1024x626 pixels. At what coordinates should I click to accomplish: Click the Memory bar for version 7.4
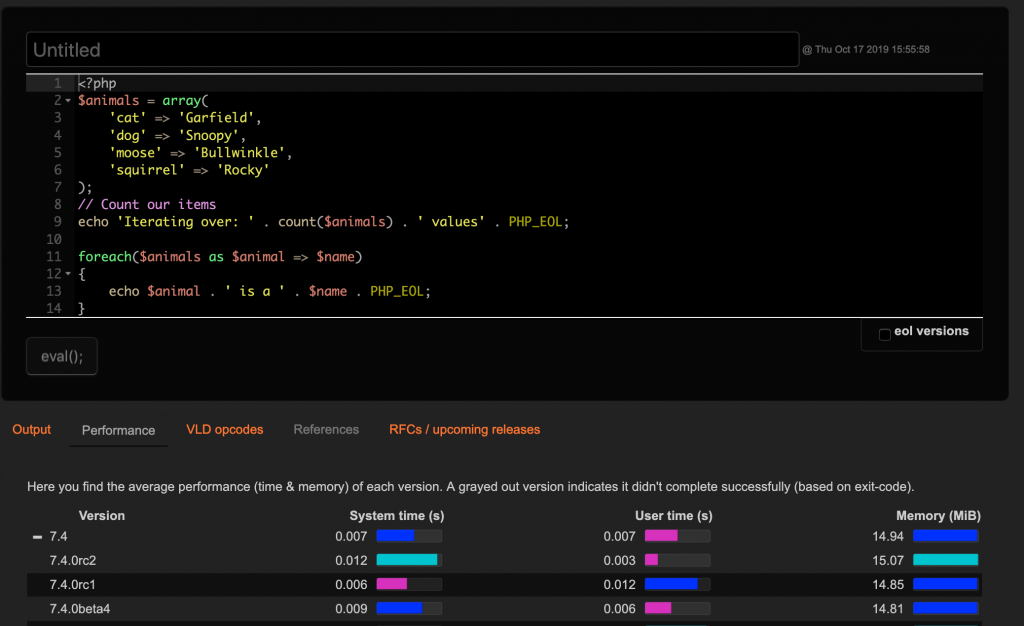(x=945, y=536)
